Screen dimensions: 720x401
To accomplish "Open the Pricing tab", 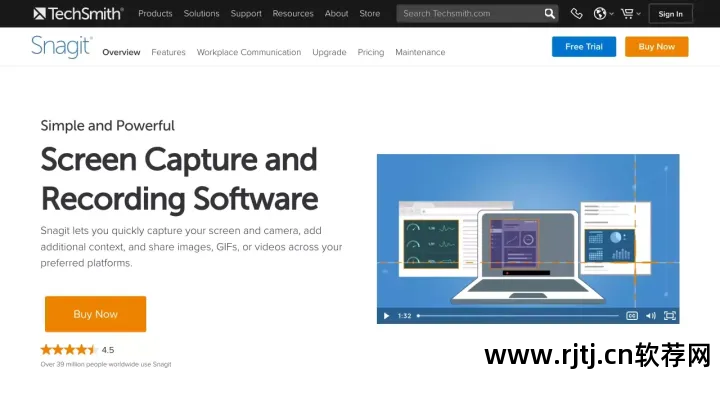I will click(371, 52).
